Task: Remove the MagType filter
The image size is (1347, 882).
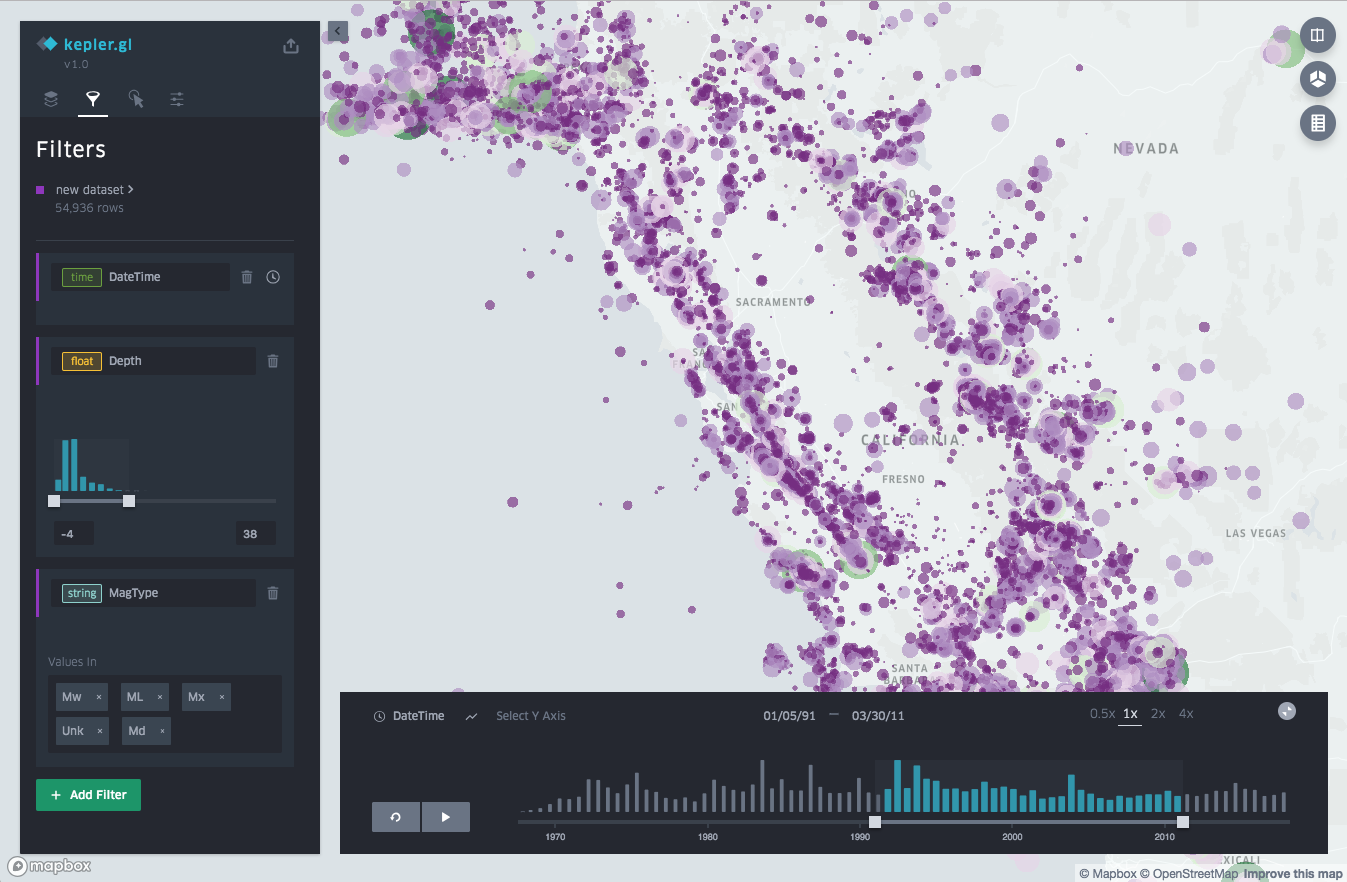Action: pyautogui.click(x=273, y=593)
